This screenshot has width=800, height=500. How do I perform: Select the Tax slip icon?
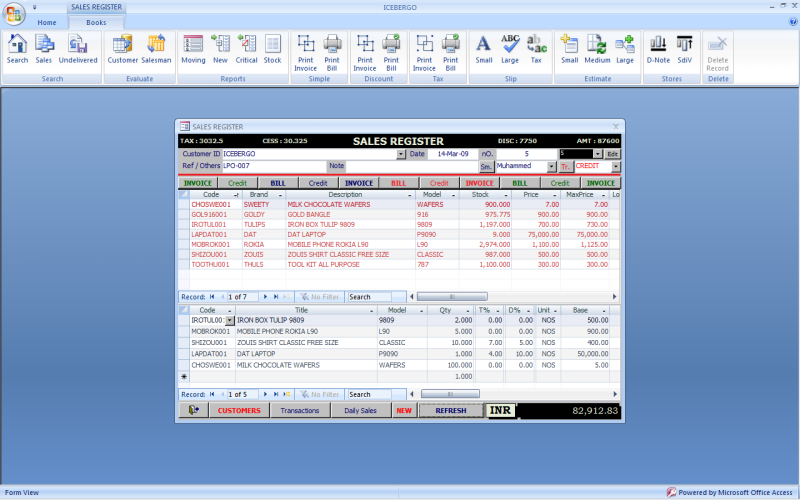[536, 49]
